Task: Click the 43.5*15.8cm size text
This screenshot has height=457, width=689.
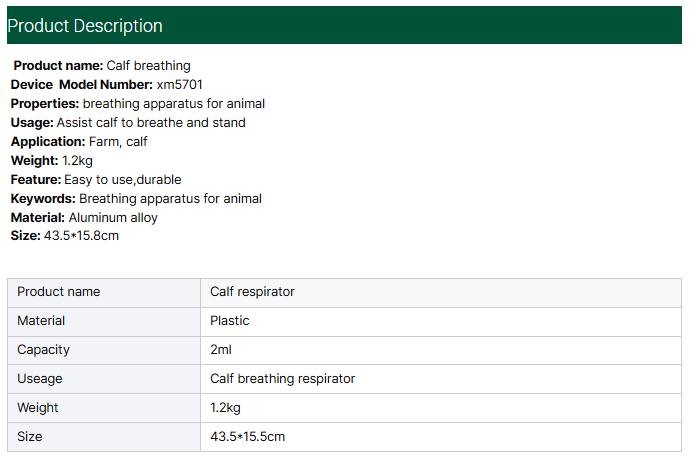Action: (x=82, y=236)
